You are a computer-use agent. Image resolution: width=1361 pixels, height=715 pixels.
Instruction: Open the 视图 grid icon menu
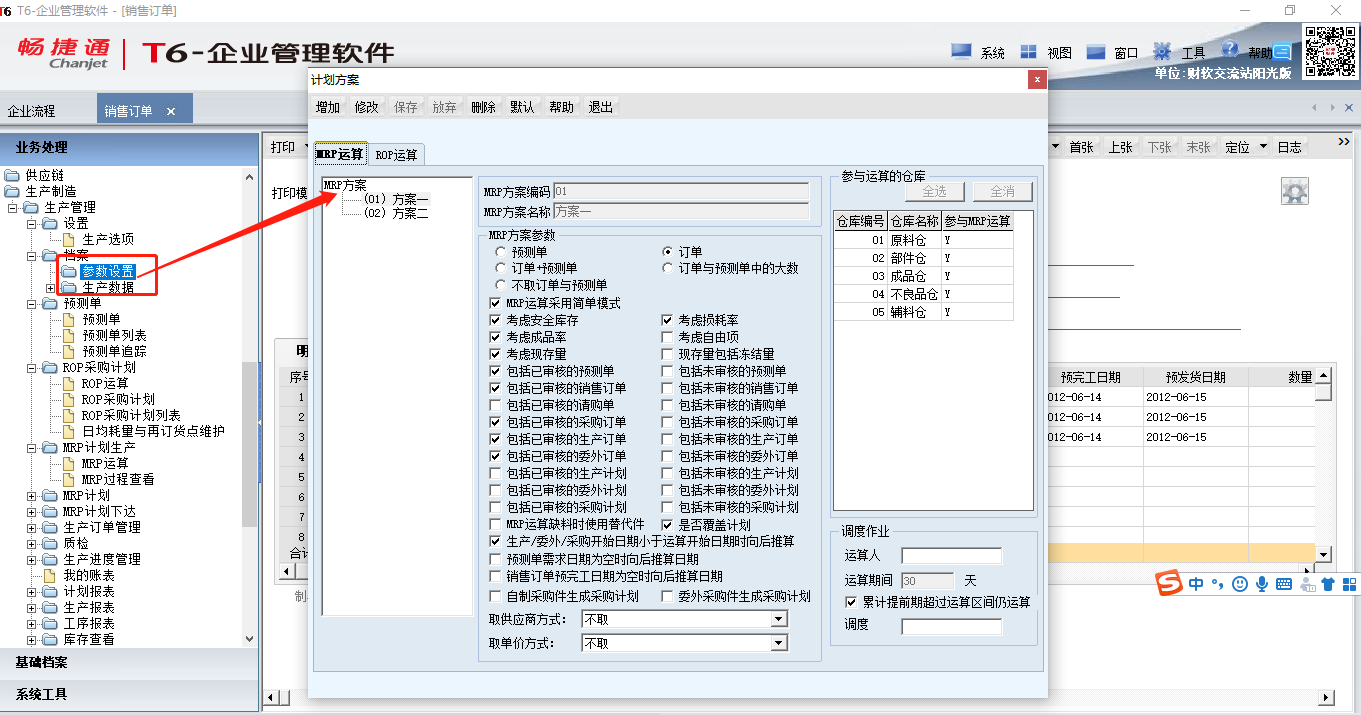(x=1028, y=52)
